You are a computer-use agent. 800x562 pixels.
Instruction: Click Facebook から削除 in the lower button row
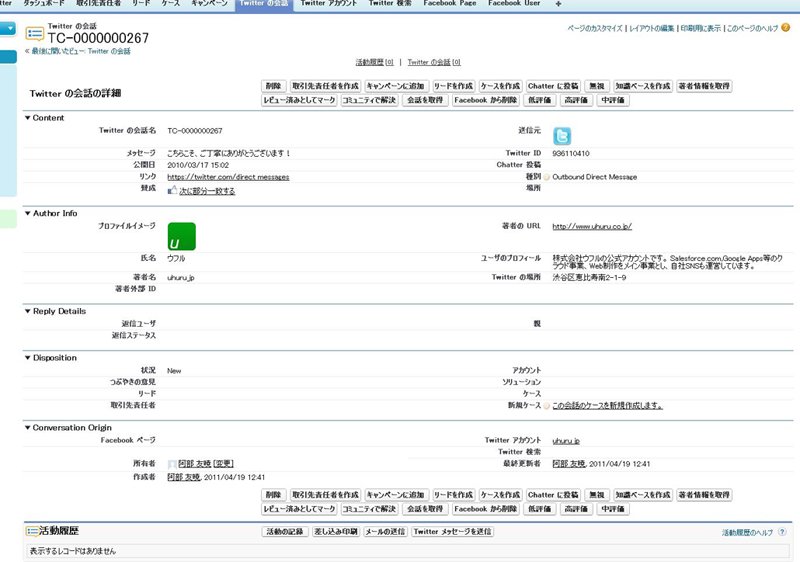pos(486,509)
